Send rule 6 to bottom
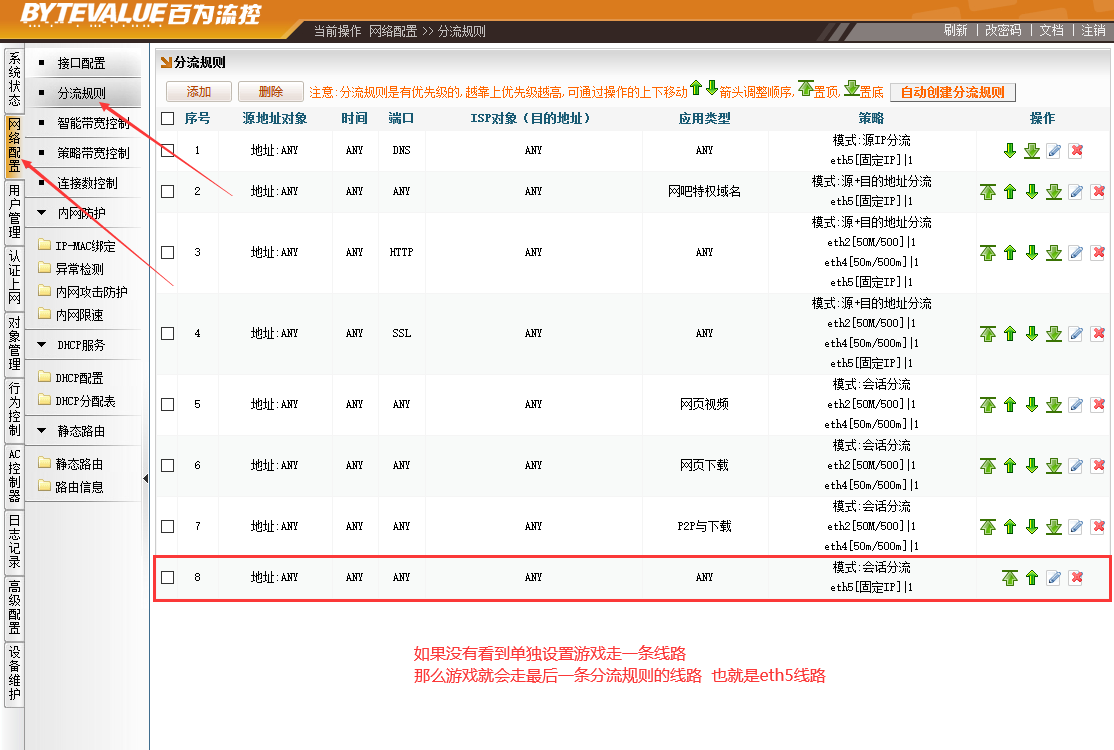The image size is (1114, 750). click(x=1054, y=466)
